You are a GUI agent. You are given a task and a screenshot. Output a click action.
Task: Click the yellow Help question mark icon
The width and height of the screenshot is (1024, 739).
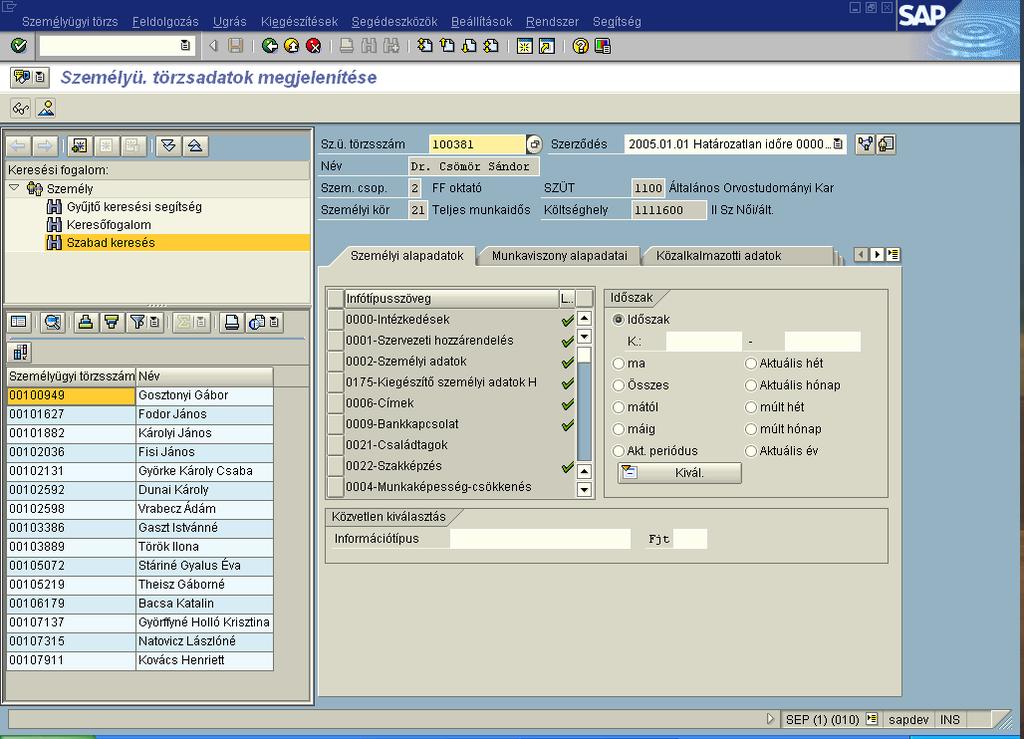pos(580,46)
